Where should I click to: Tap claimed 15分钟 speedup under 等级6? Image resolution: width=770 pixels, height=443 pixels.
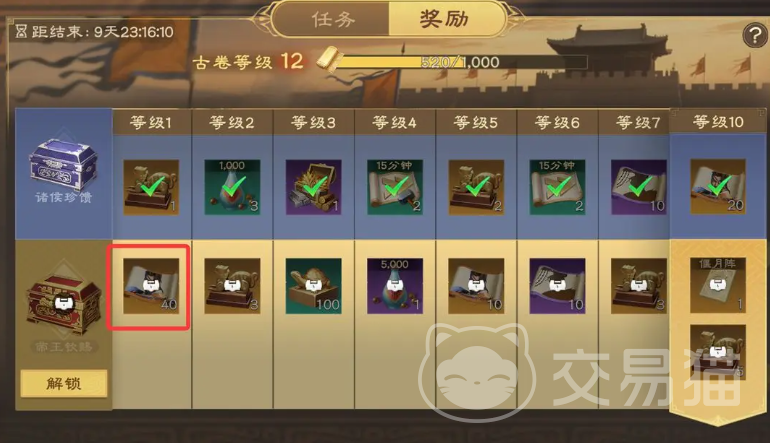pos(557,187)
